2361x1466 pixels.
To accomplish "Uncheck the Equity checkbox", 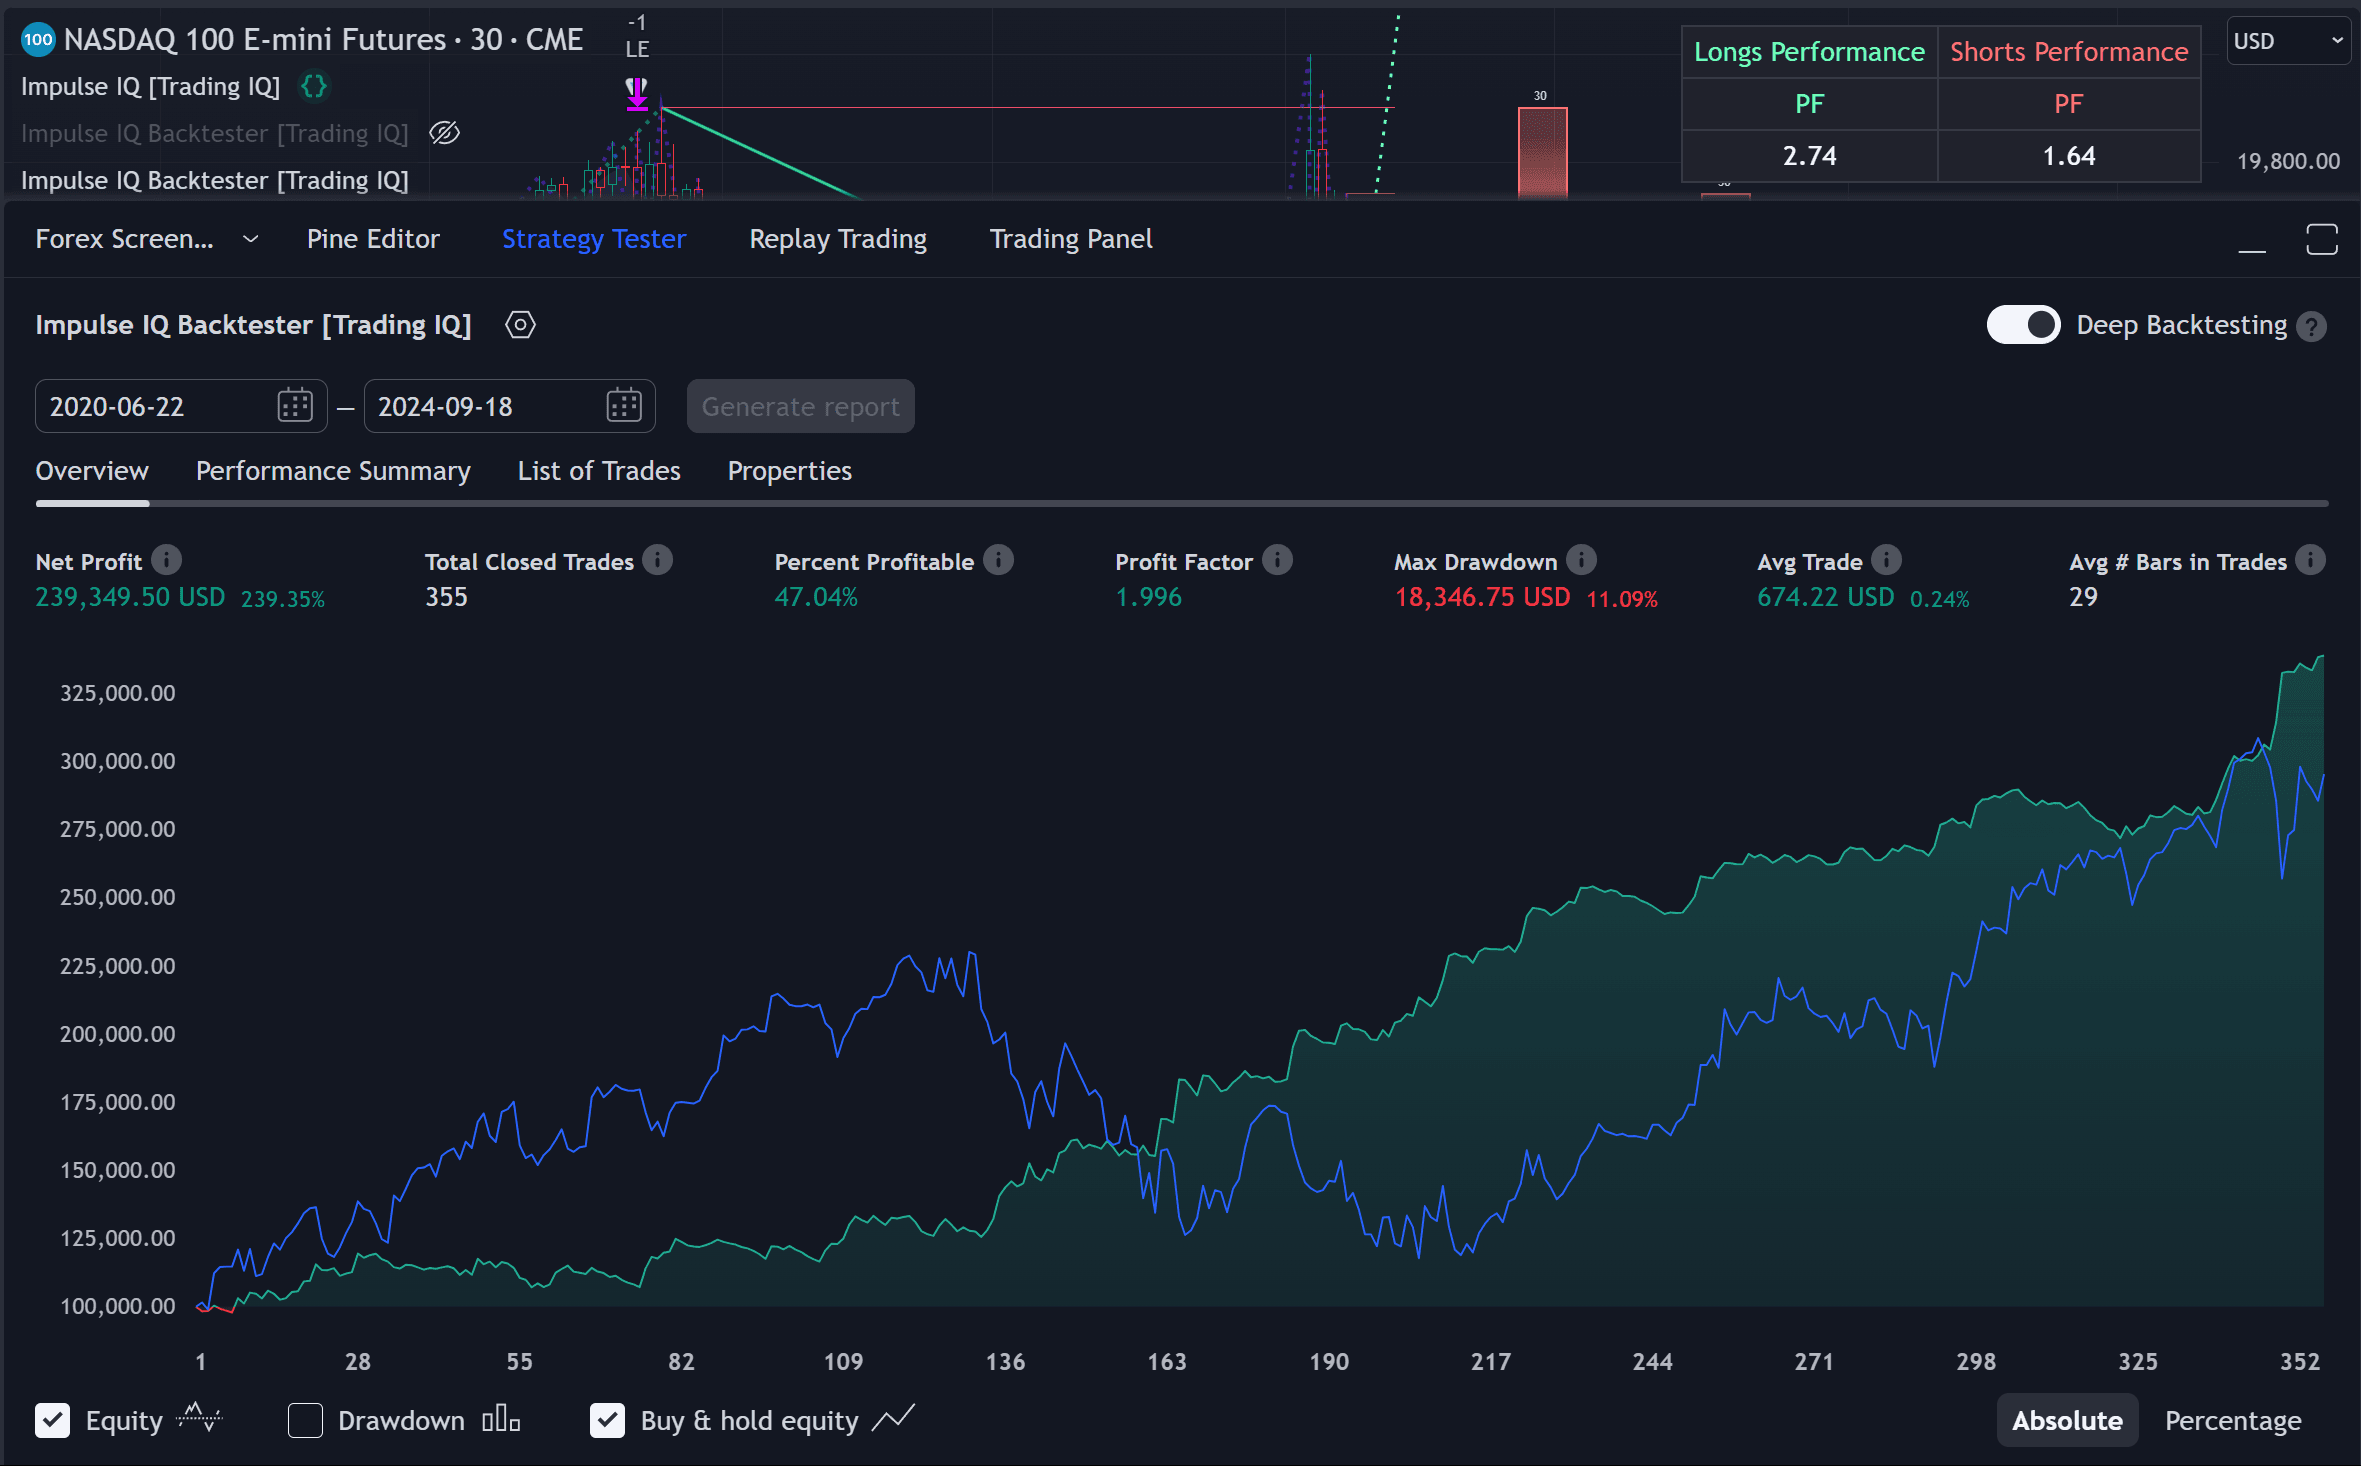I will pos(52,1420).
